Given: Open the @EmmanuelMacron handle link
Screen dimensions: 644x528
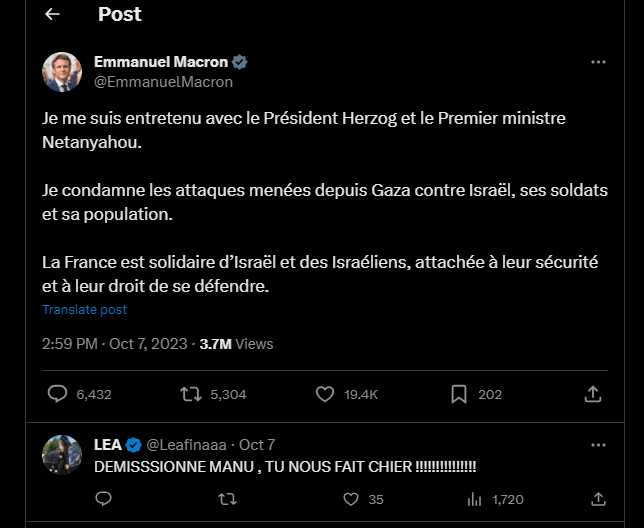Looking at the screenshot, I should click(163, 82).
